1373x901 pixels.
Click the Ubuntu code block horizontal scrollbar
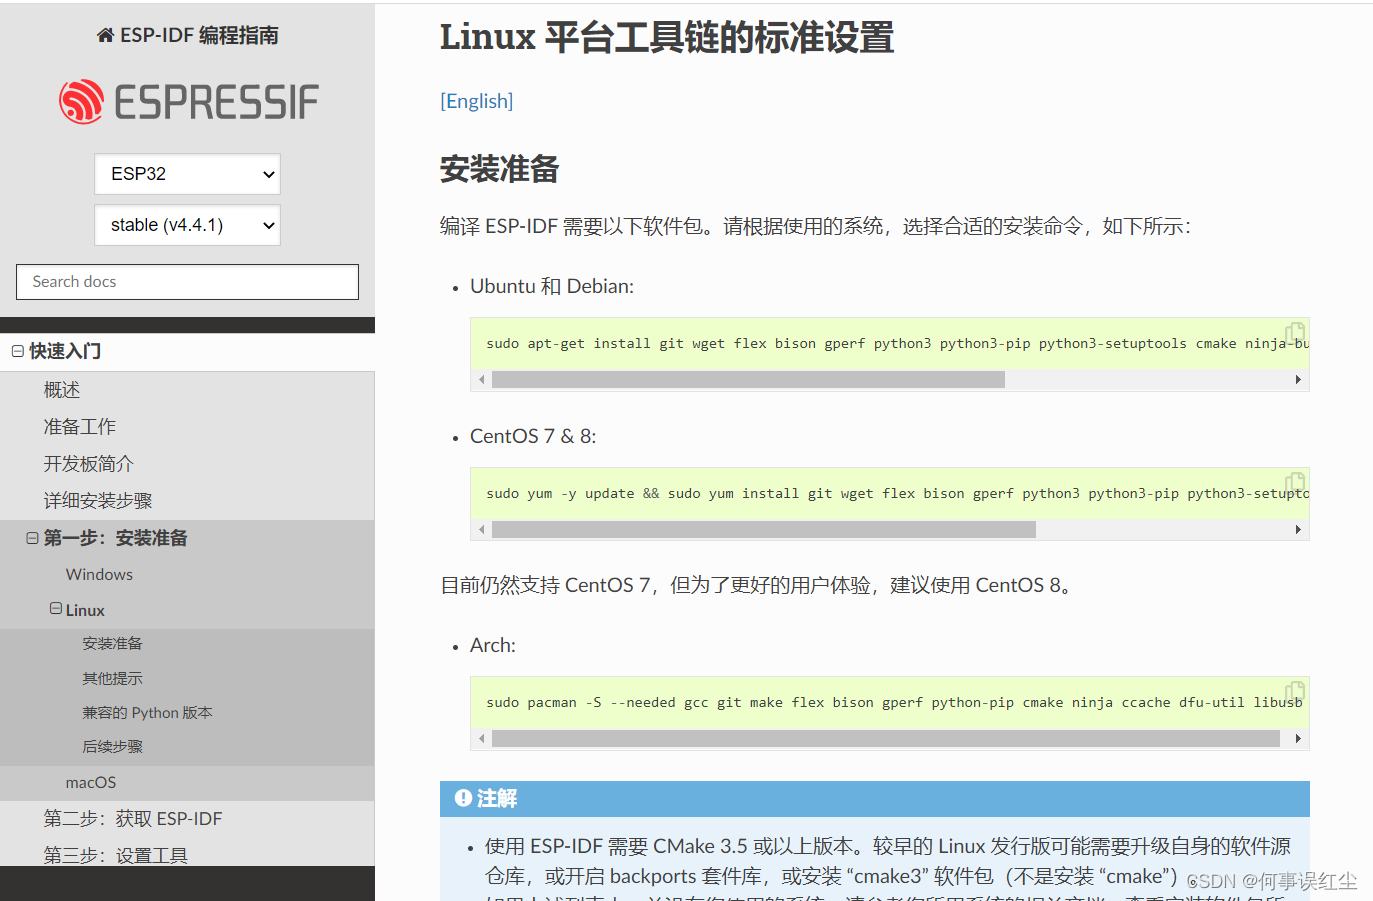tap(748, 380)
